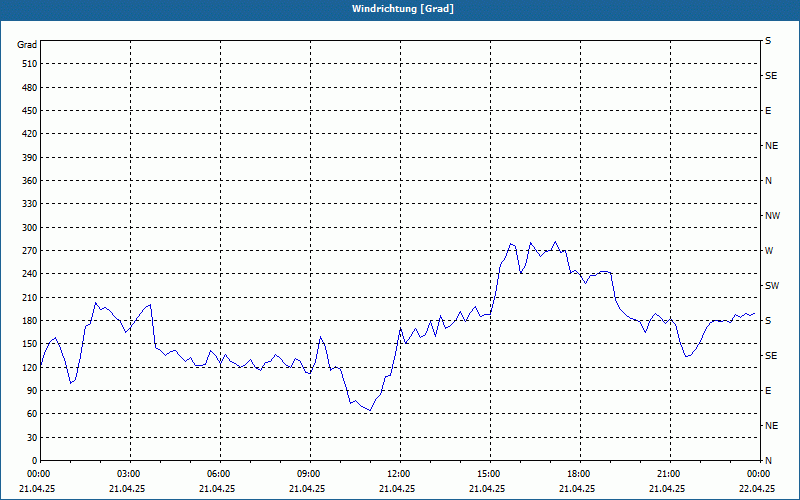Viewport: 800px width, 500px height.
Task: Click the NW compass label
Action: pos(772,216)
